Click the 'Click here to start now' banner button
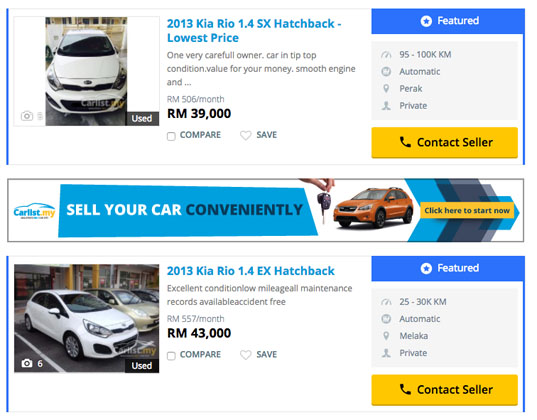The width and height of the screenshot is (537, 420). pyautogui.click(x=467, y=211)
